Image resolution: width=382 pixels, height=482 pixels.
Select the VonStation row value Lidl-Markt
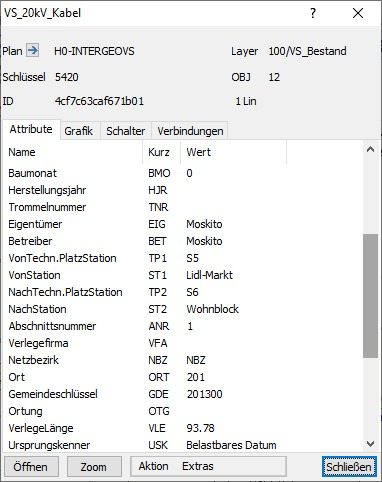[x=209, y=275]
